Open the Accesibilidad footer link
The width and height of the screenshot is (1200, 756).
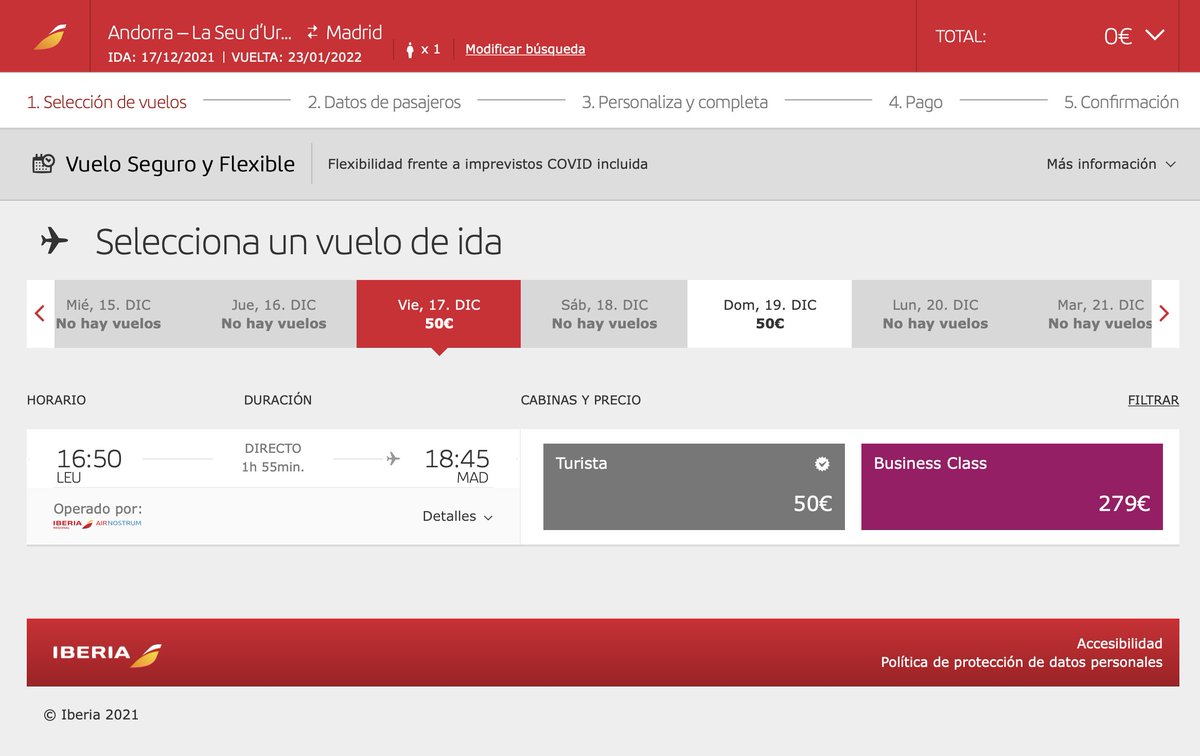tap(1120, 644)
